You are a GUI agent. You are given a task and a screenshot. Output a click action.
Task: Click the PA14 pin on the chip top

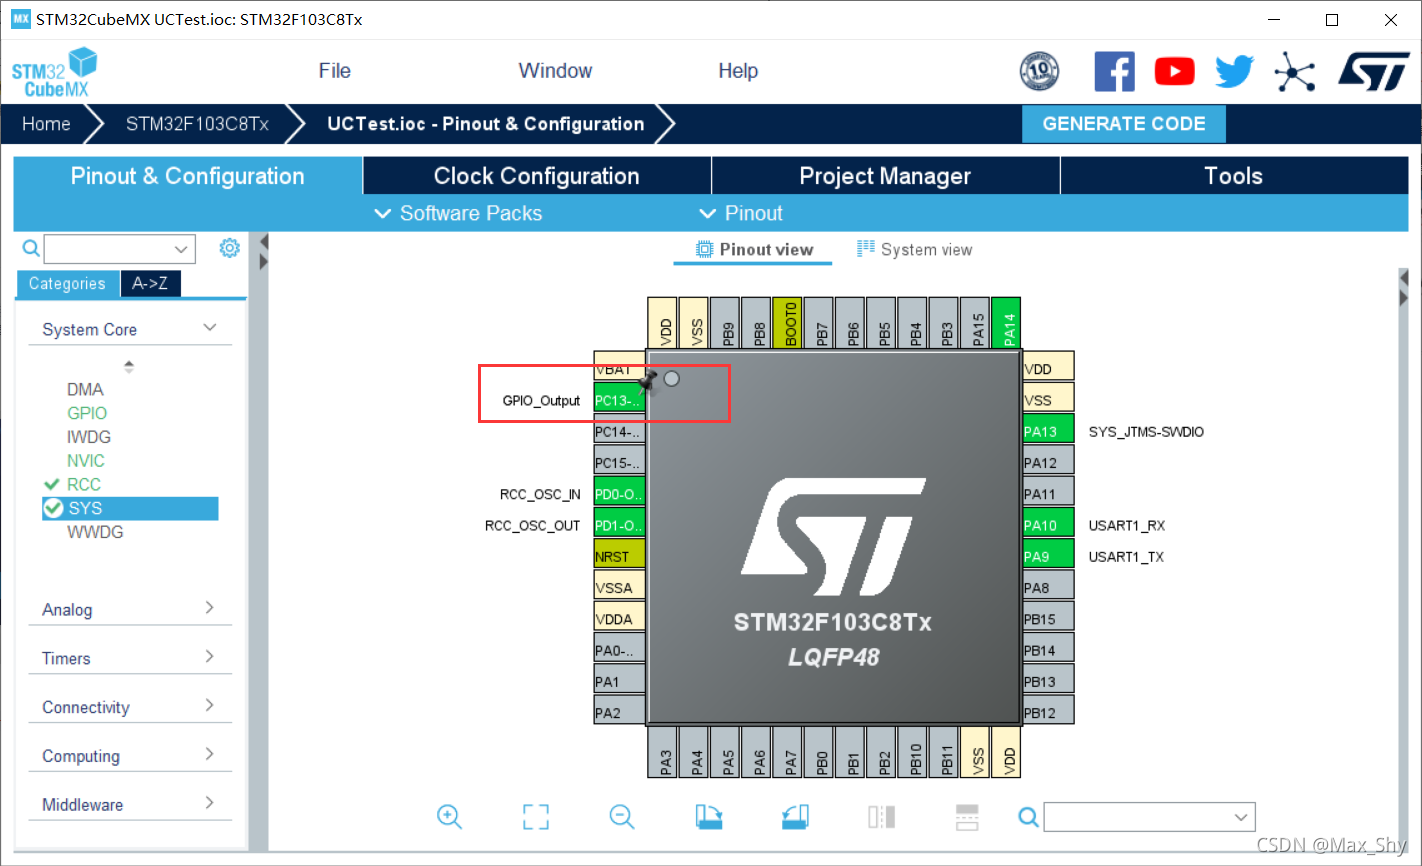(x=1006, y=323)
